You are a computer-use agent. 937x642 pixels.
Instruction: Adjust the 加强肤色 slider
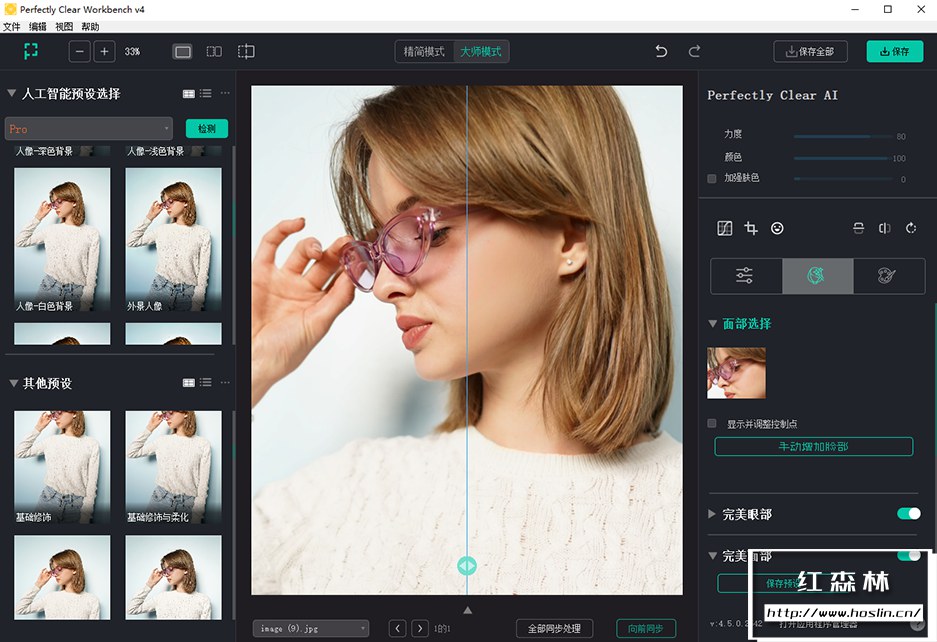(841, 178)
